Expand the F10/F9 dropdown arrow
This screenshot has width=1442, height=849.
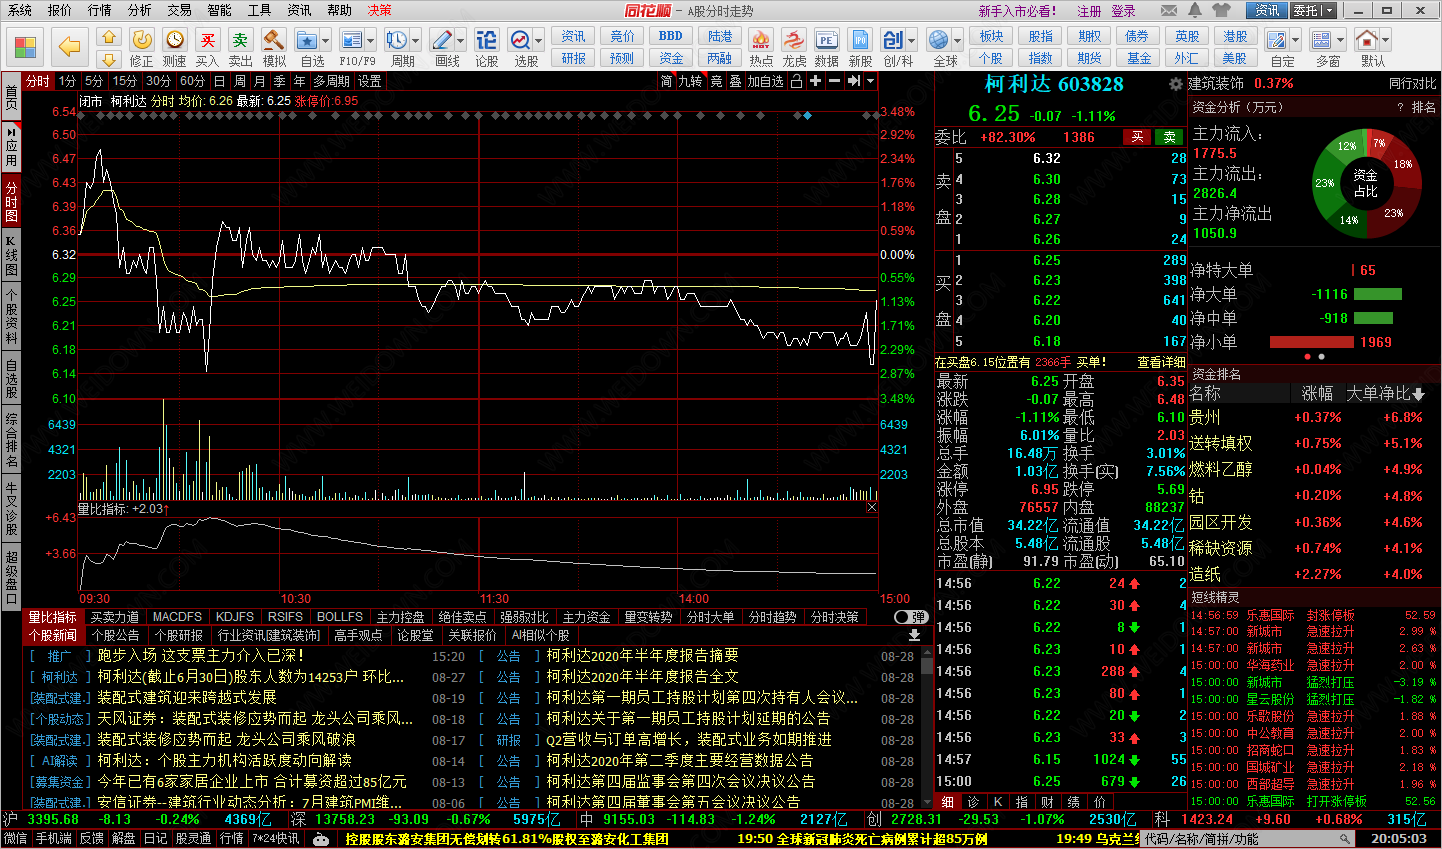370,41
